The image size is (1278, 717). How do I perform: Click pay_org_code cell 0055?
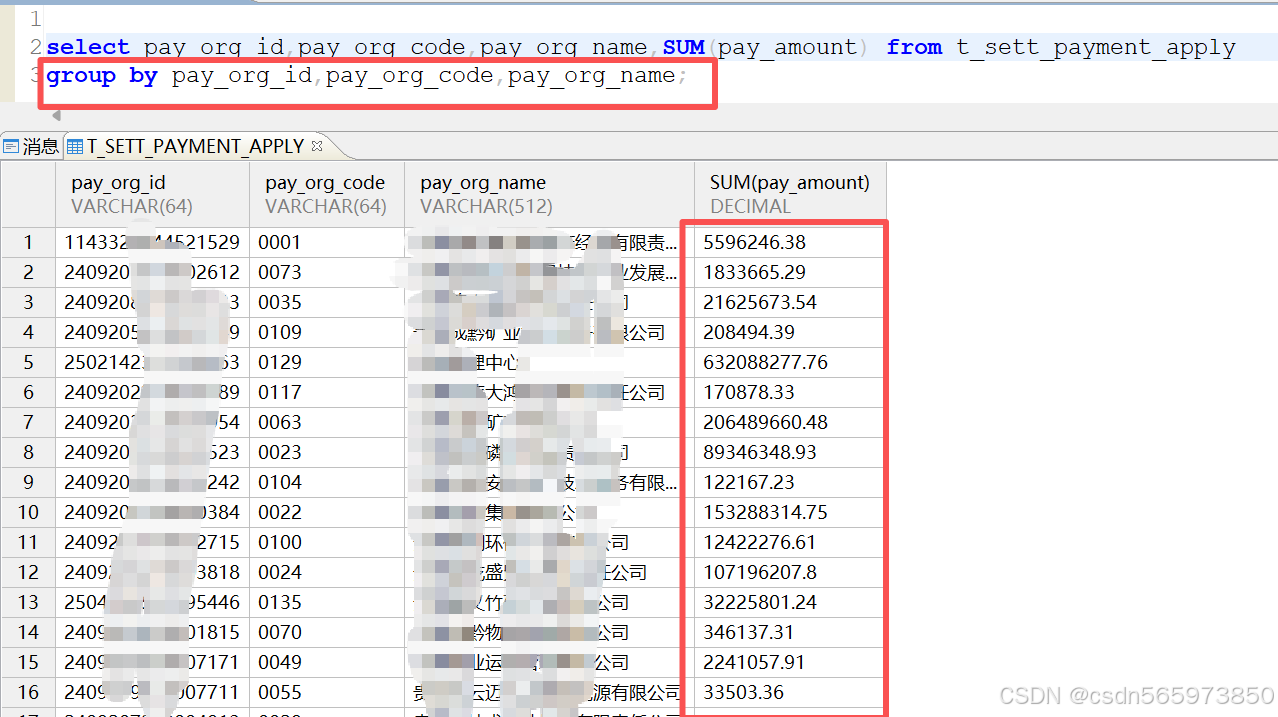tap(327, 692)
